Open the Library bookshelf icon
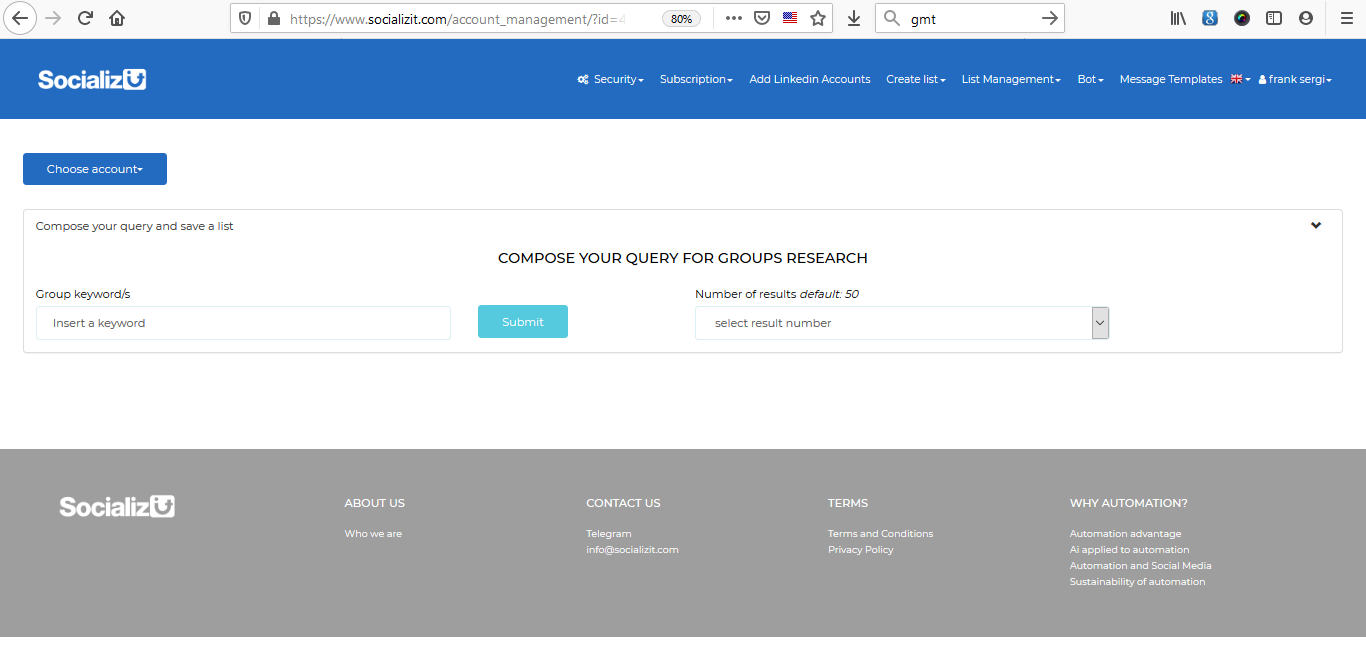This screenshot has width=1366, height=645. [x=1178, y=18]
